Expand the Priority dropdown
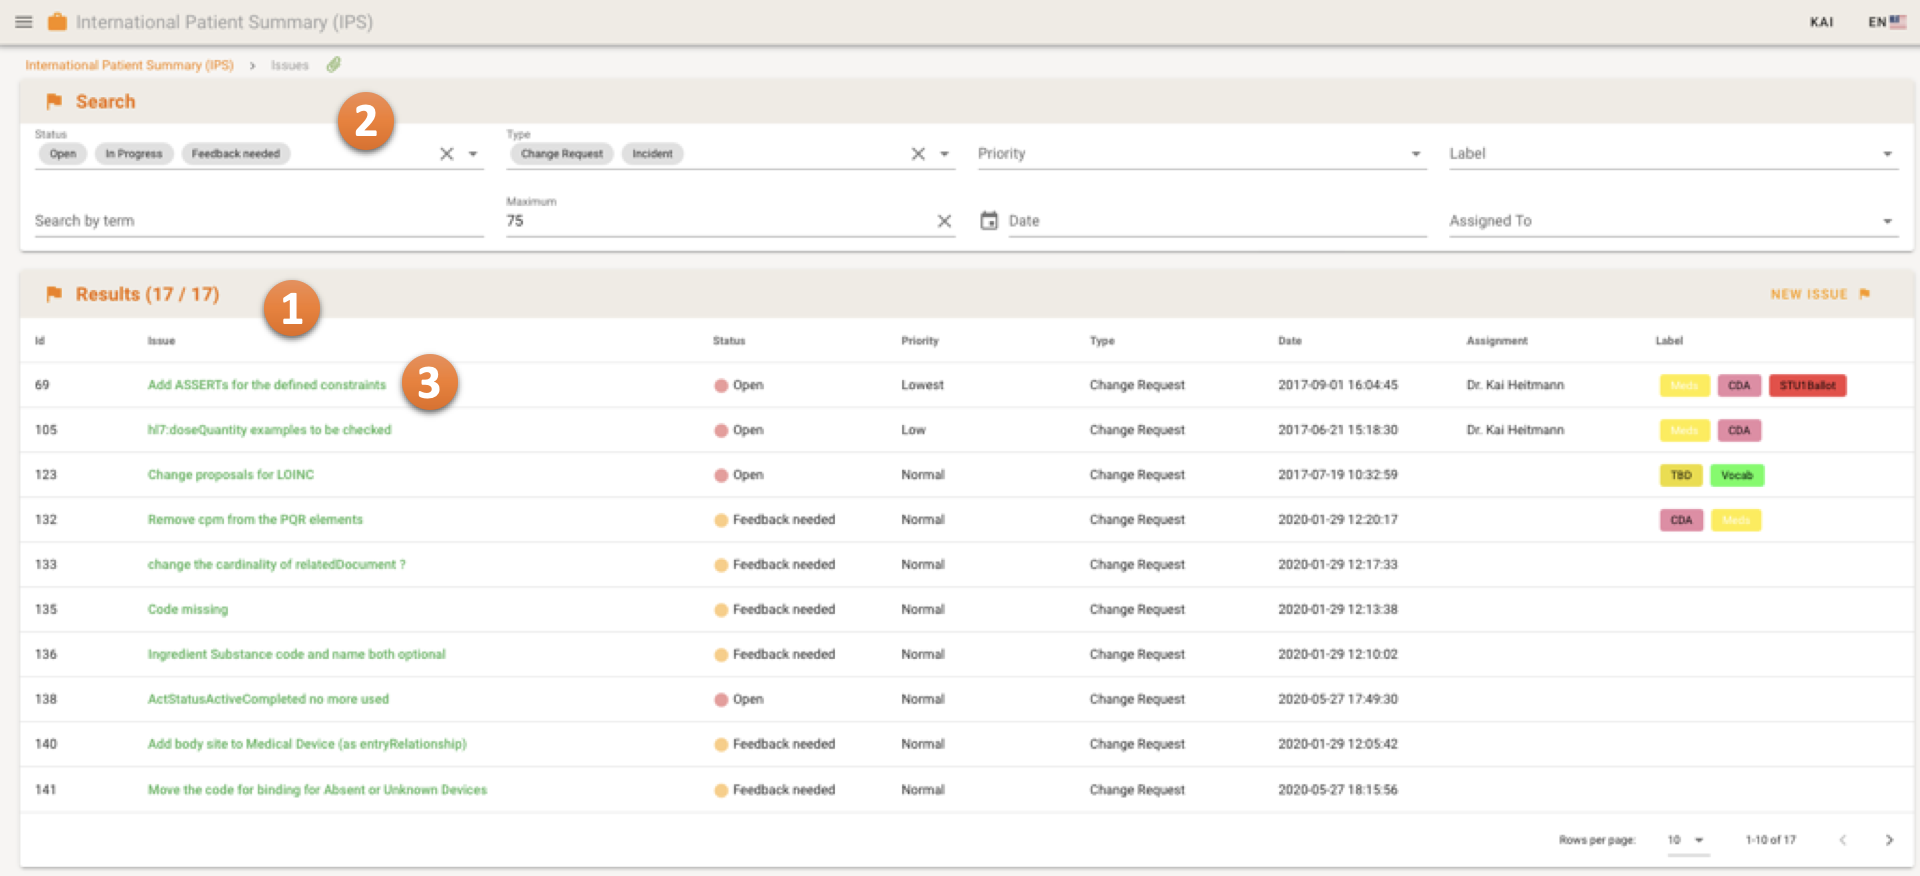Viewport: 1920px width, 876px height. [x=1415, y=154]
